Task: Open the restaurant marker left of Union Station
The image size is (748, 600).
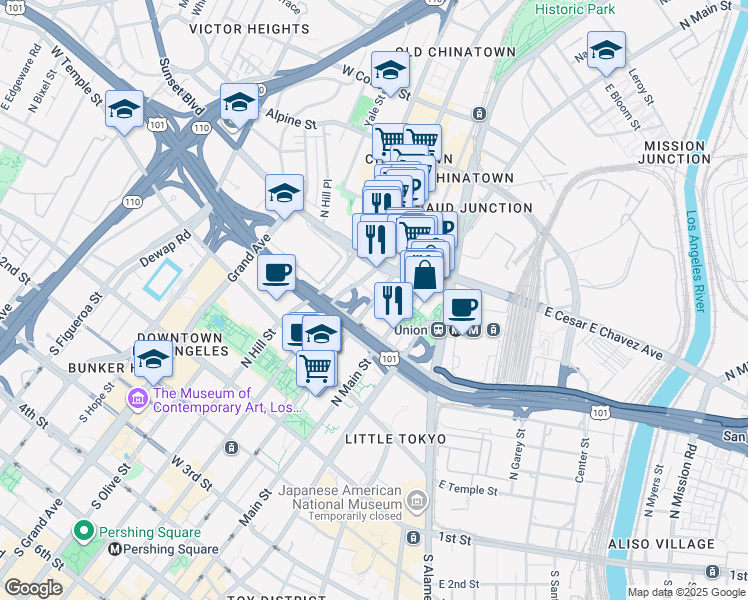Action: [x=393, y=302]
